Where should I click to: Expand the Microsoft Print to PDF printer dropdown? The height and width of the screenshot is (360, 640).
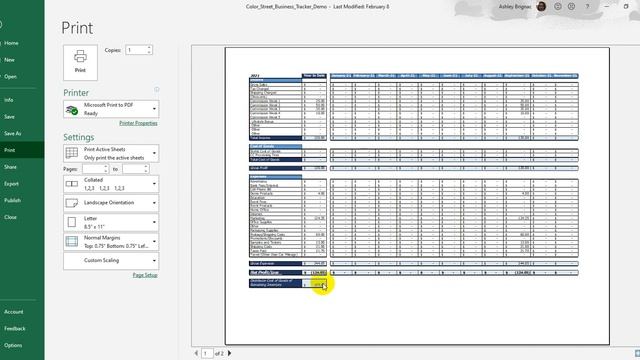[x=111, y=109]
